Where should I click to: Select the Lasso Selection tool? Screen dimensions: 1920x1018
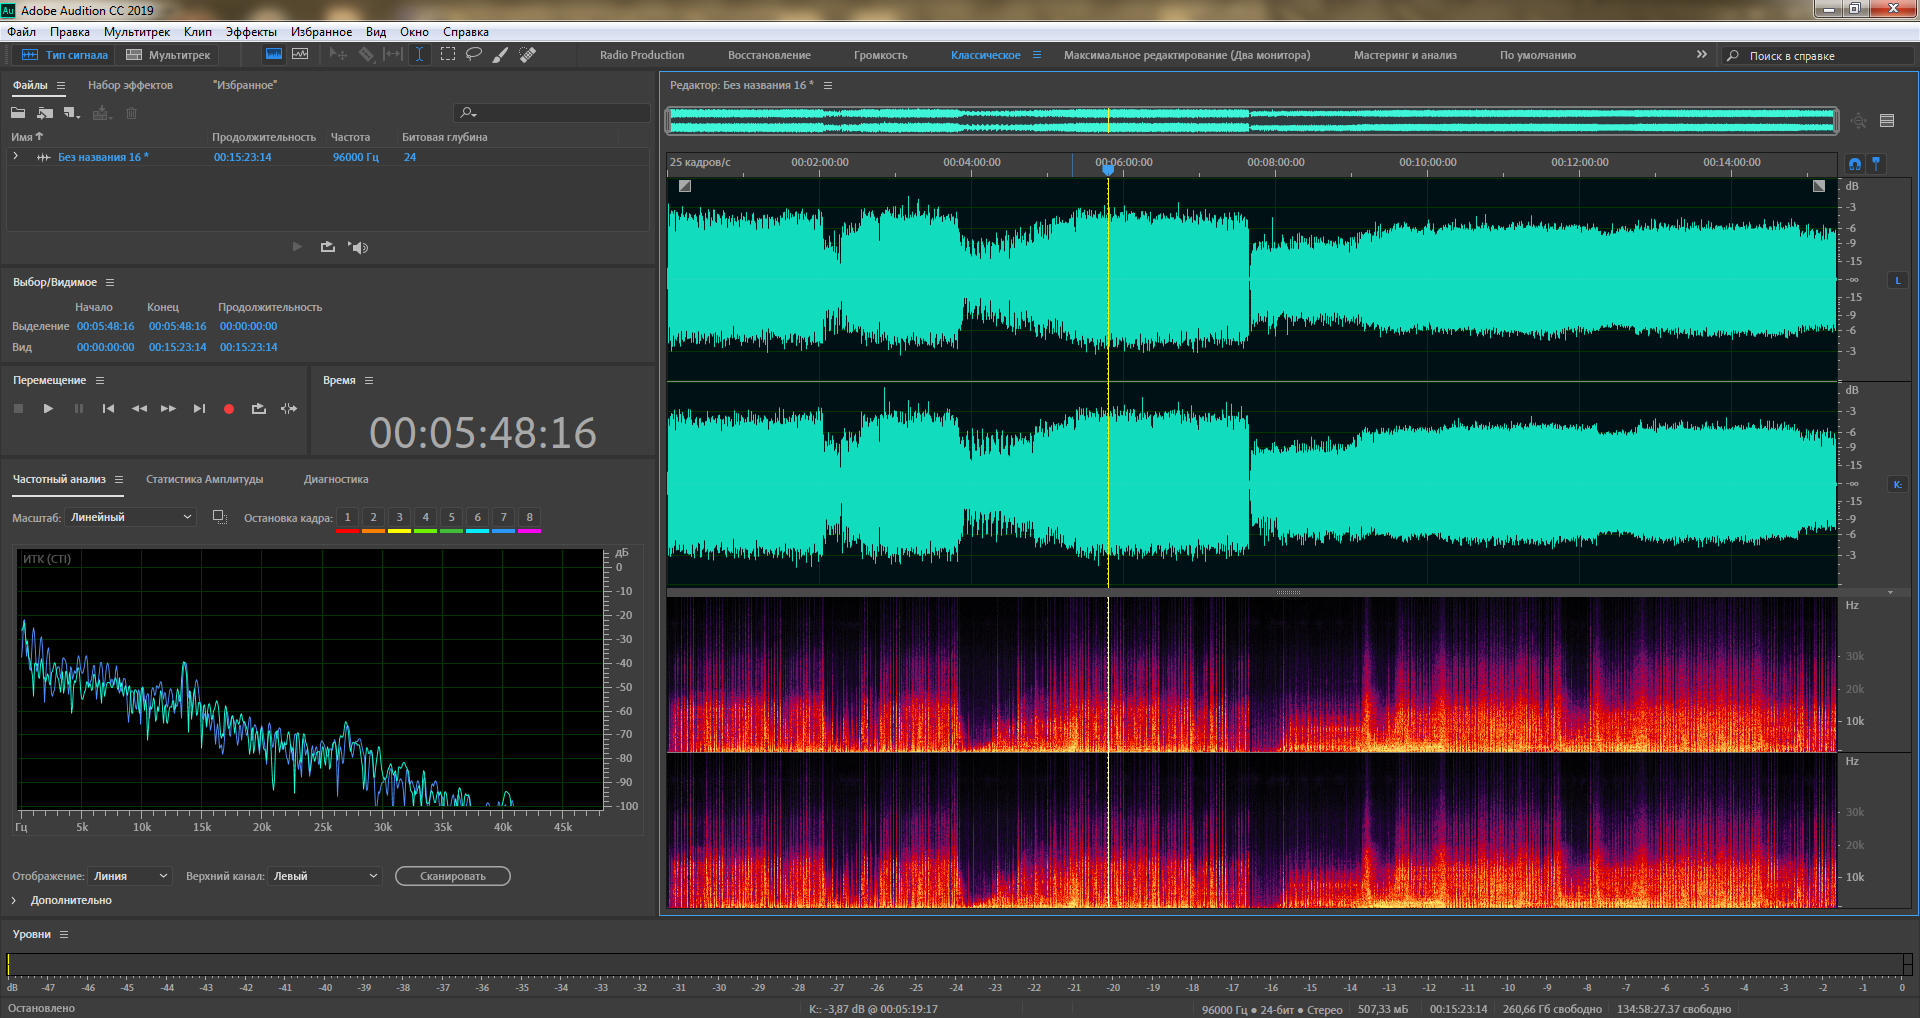tap(474, 55)
